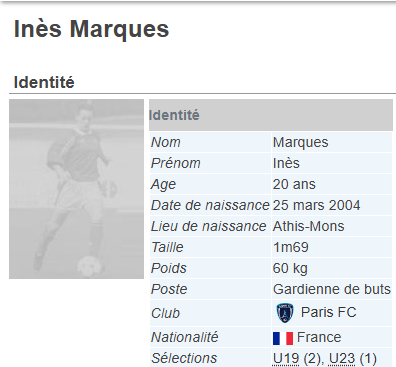Click the Athis-Mons birthplace value

(309, 226)
